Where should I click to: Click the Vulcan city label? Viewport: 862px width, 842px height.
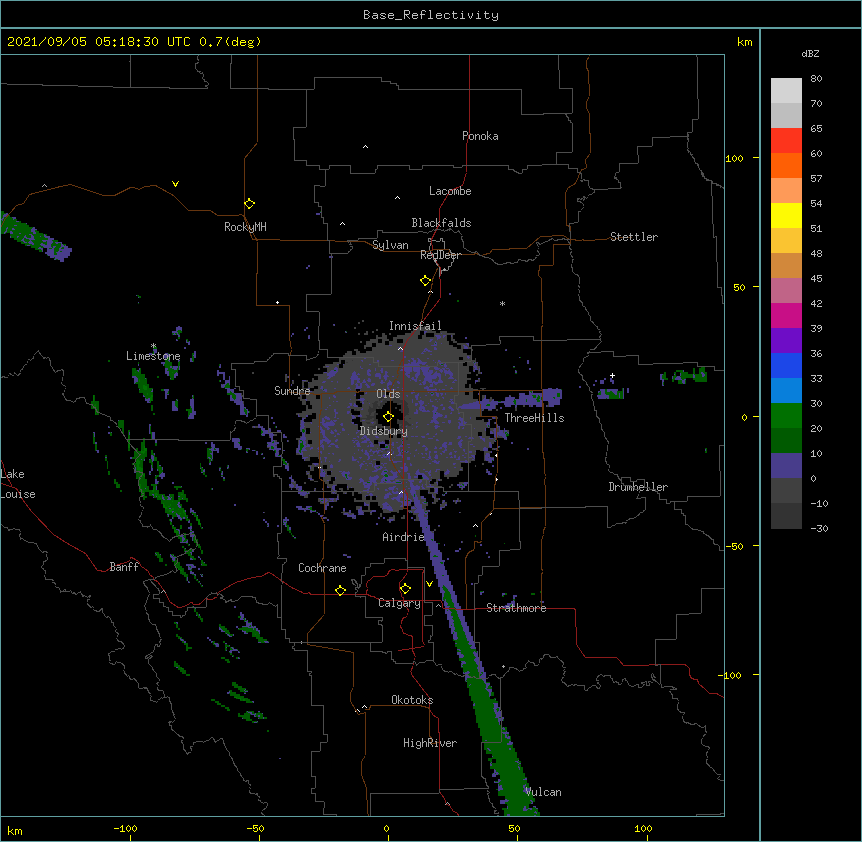coord(543,792)
